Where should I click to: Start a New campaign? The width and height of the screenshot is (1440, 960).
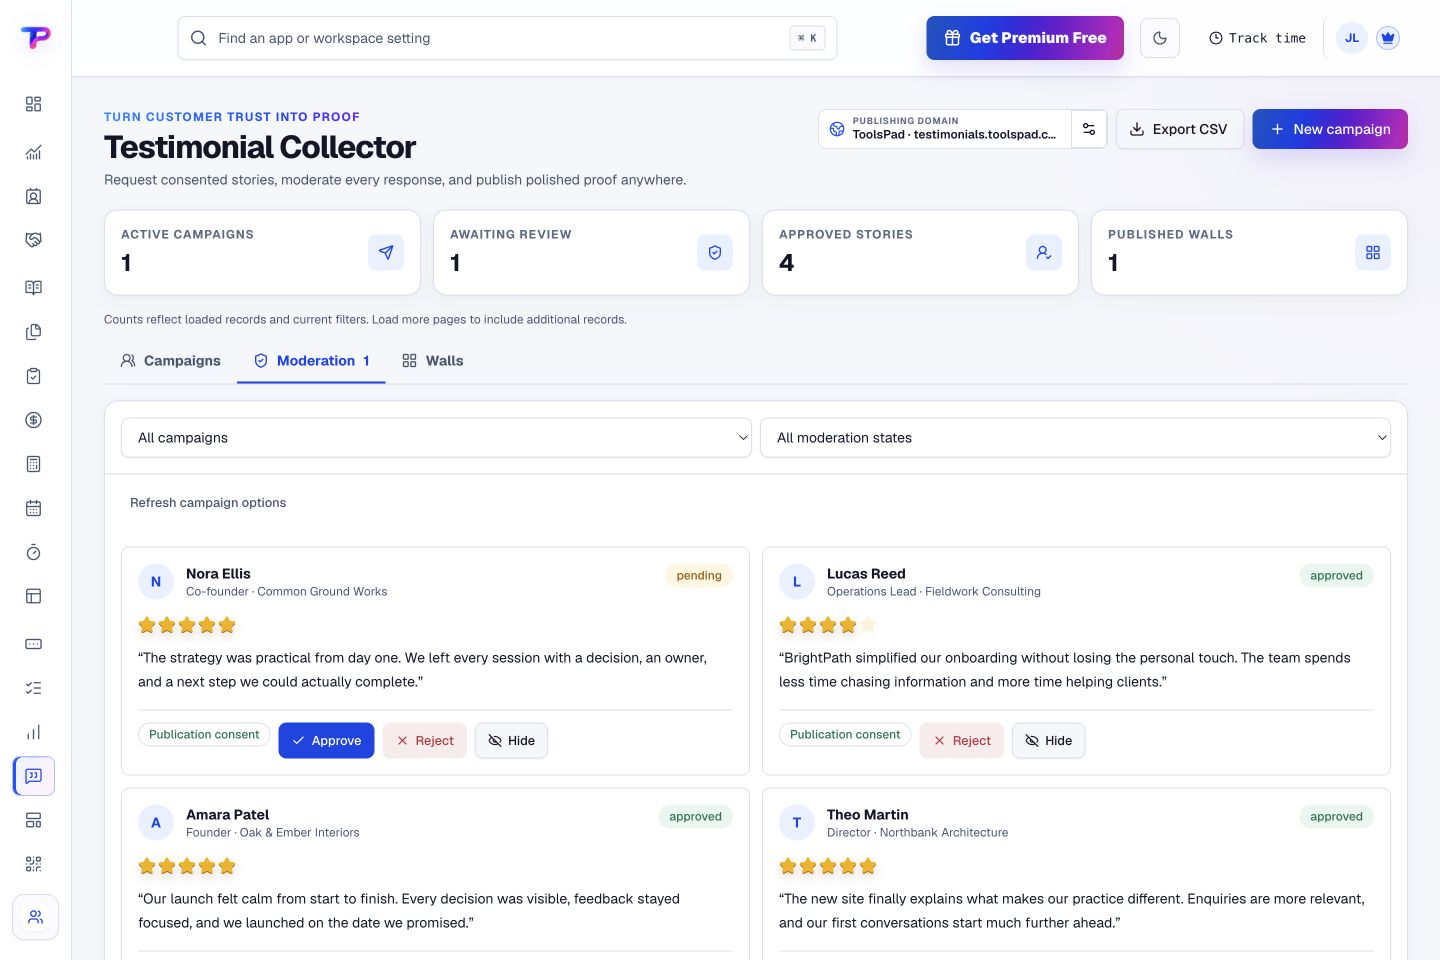click(1330, 129)
